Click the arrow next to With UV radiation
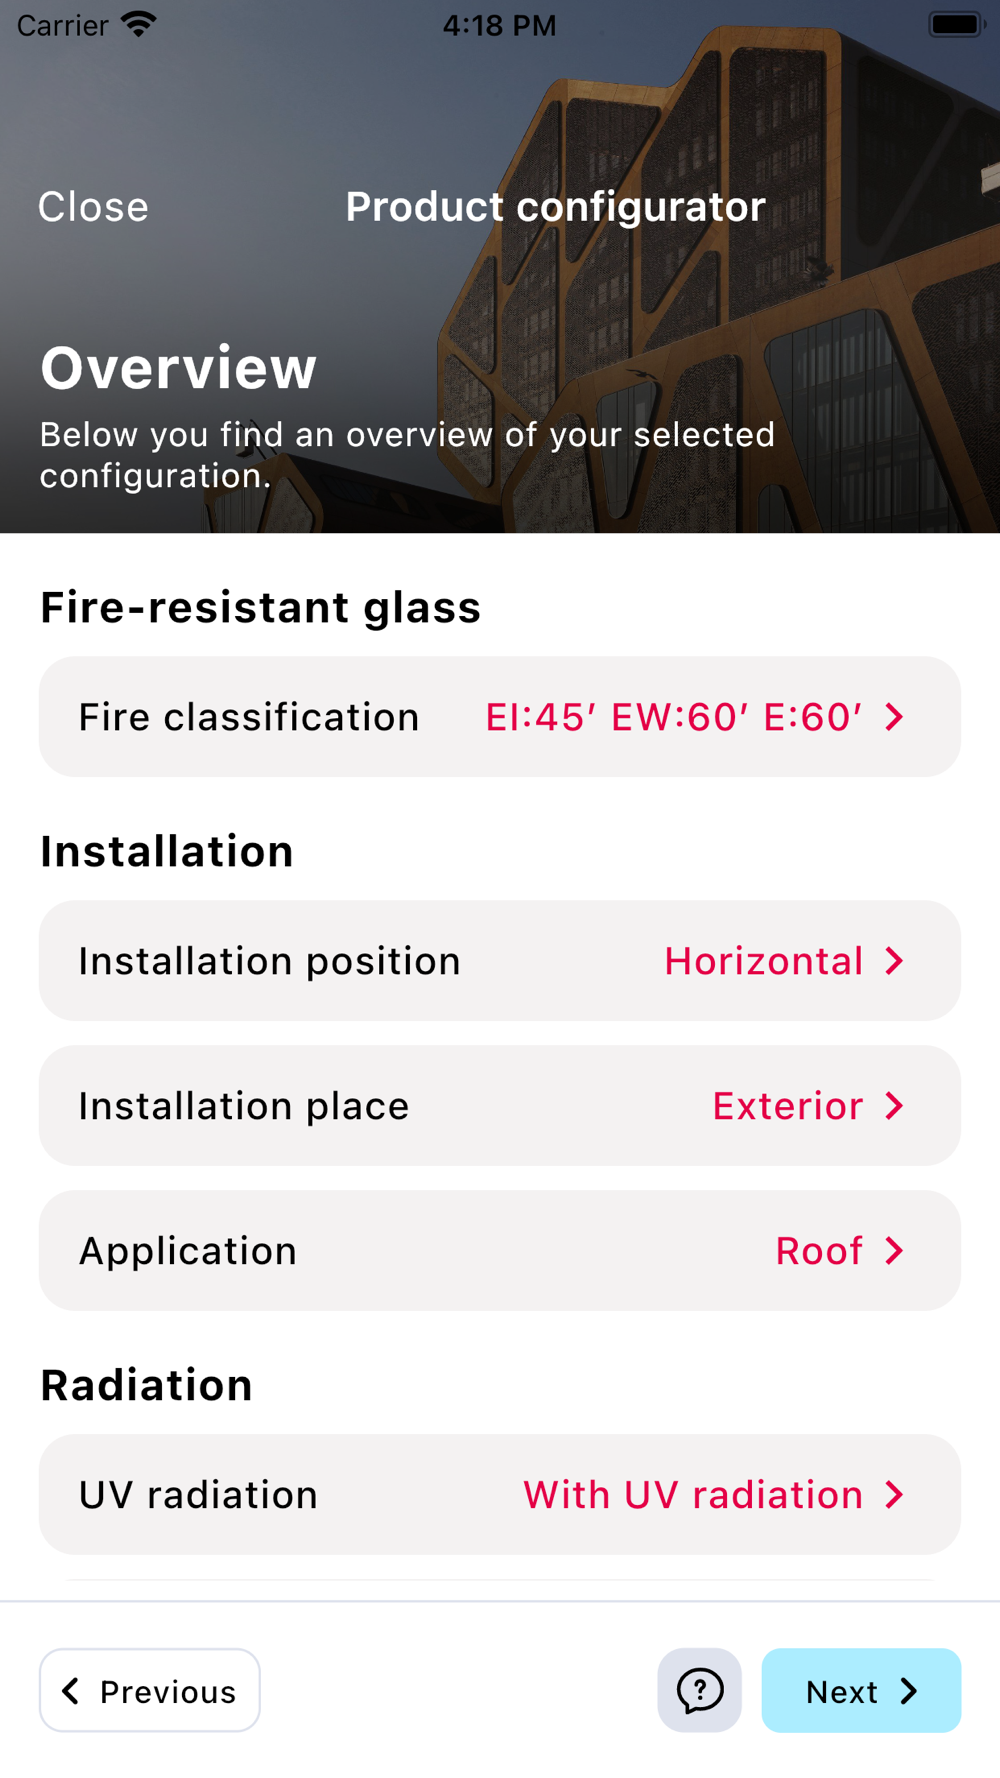Screen dimensions: 1000x1778 pyautogui.click(x=895, y=1495)
